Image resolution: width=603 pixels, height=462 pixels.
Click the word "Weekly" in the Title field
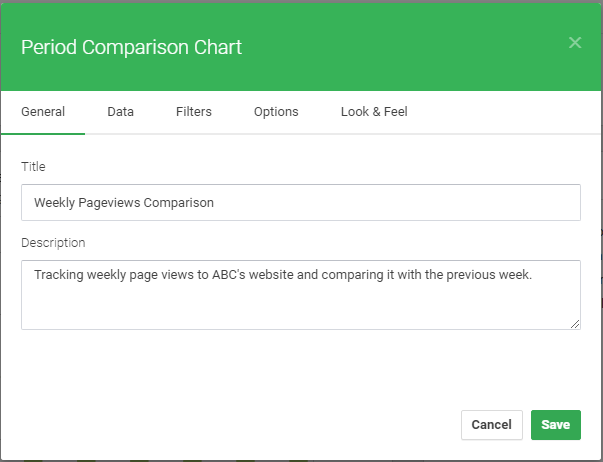pyautogui.click(x=55, y=202)
